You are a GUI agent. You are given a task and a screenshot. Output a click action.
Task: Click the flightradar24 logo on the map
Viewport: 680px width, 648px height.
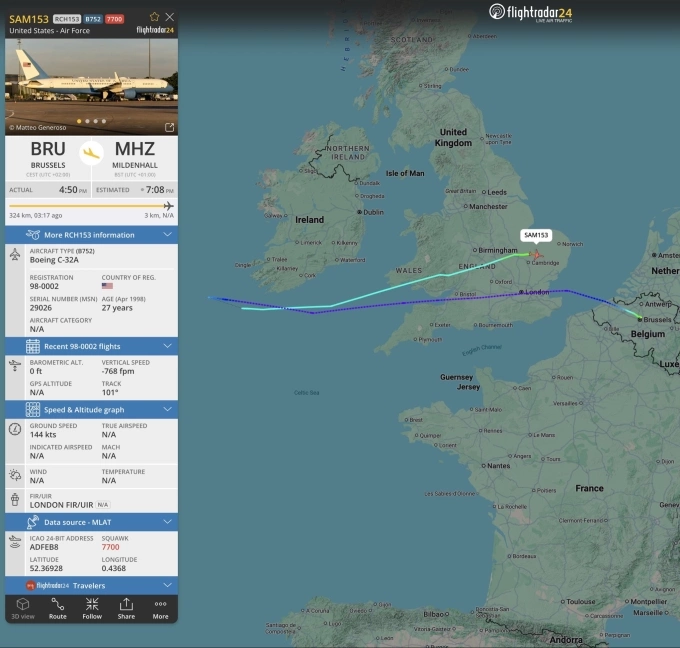click(530, 13)
